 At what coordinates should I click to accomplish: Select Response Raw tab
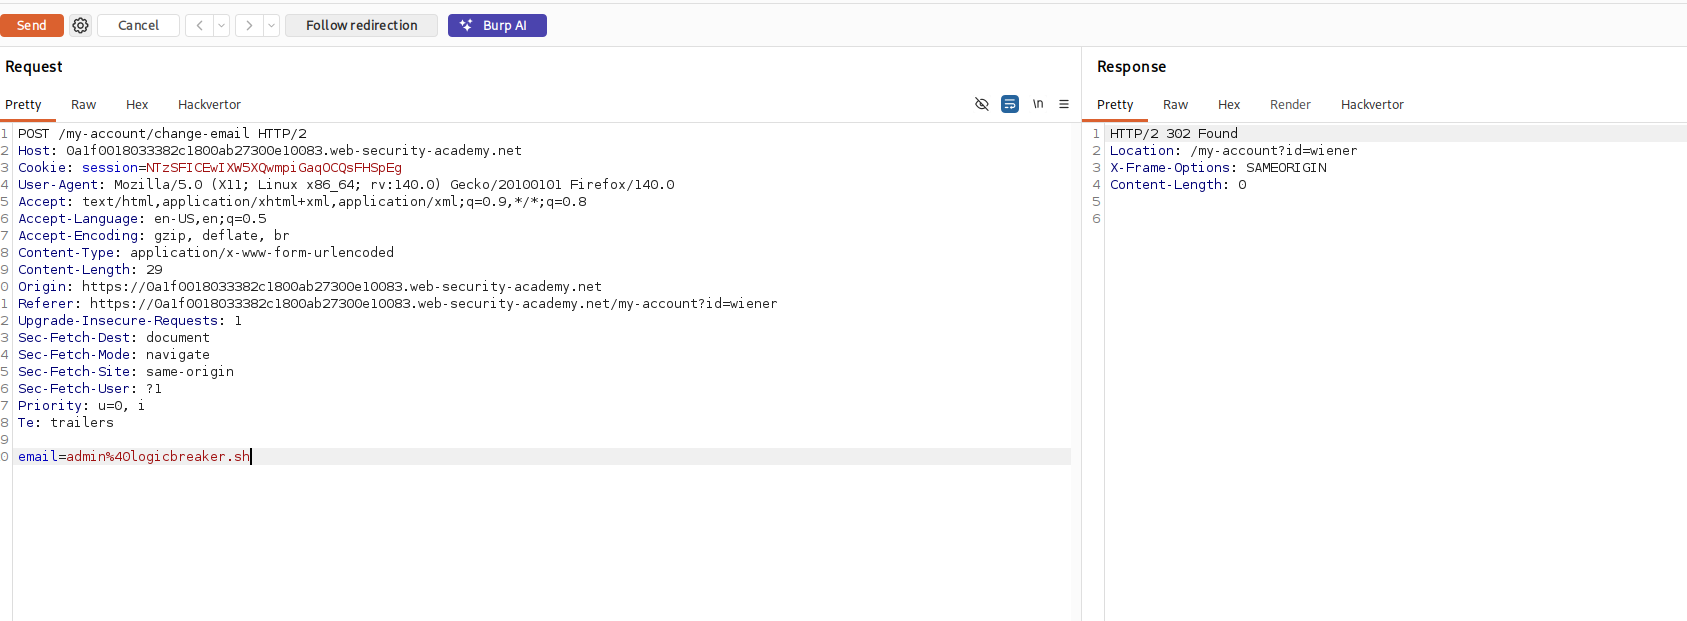click(x=1175, y=104)
